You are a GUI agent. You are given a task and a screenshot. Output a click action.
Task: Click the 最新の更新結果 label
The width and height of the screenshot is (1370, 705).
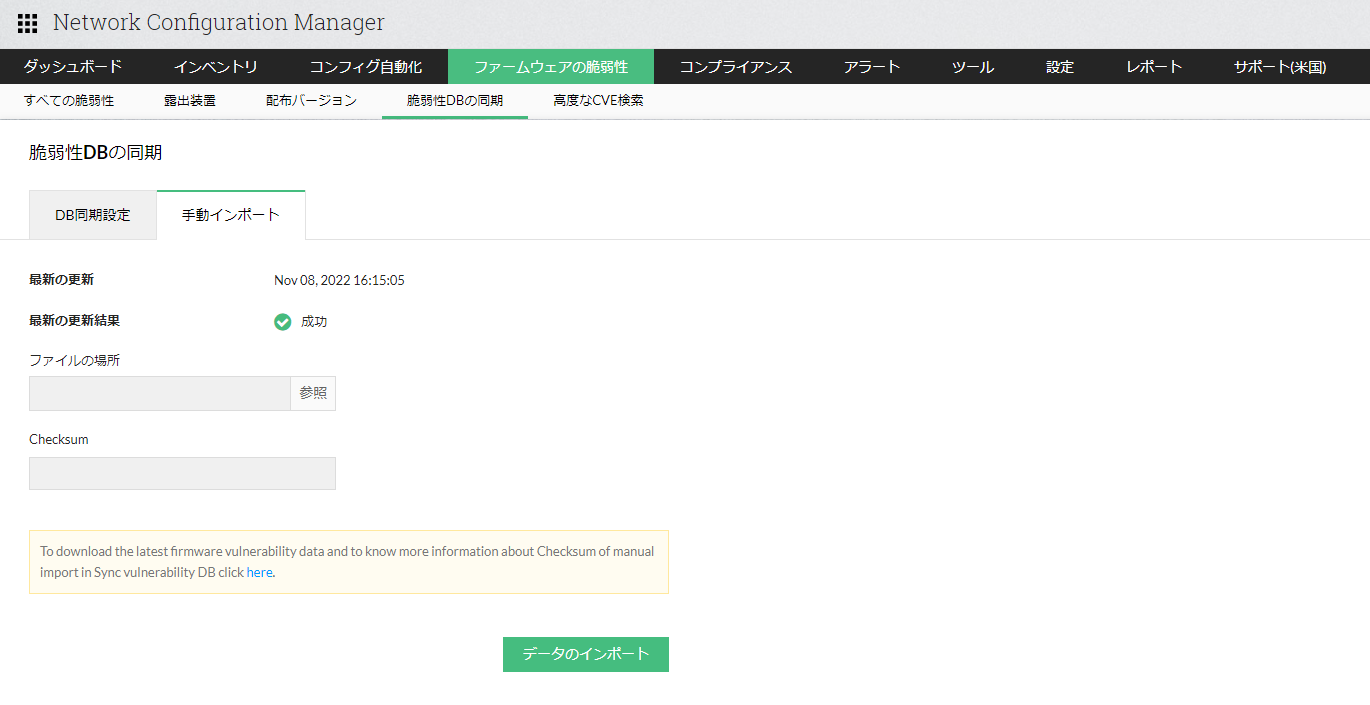coord(75,321)
